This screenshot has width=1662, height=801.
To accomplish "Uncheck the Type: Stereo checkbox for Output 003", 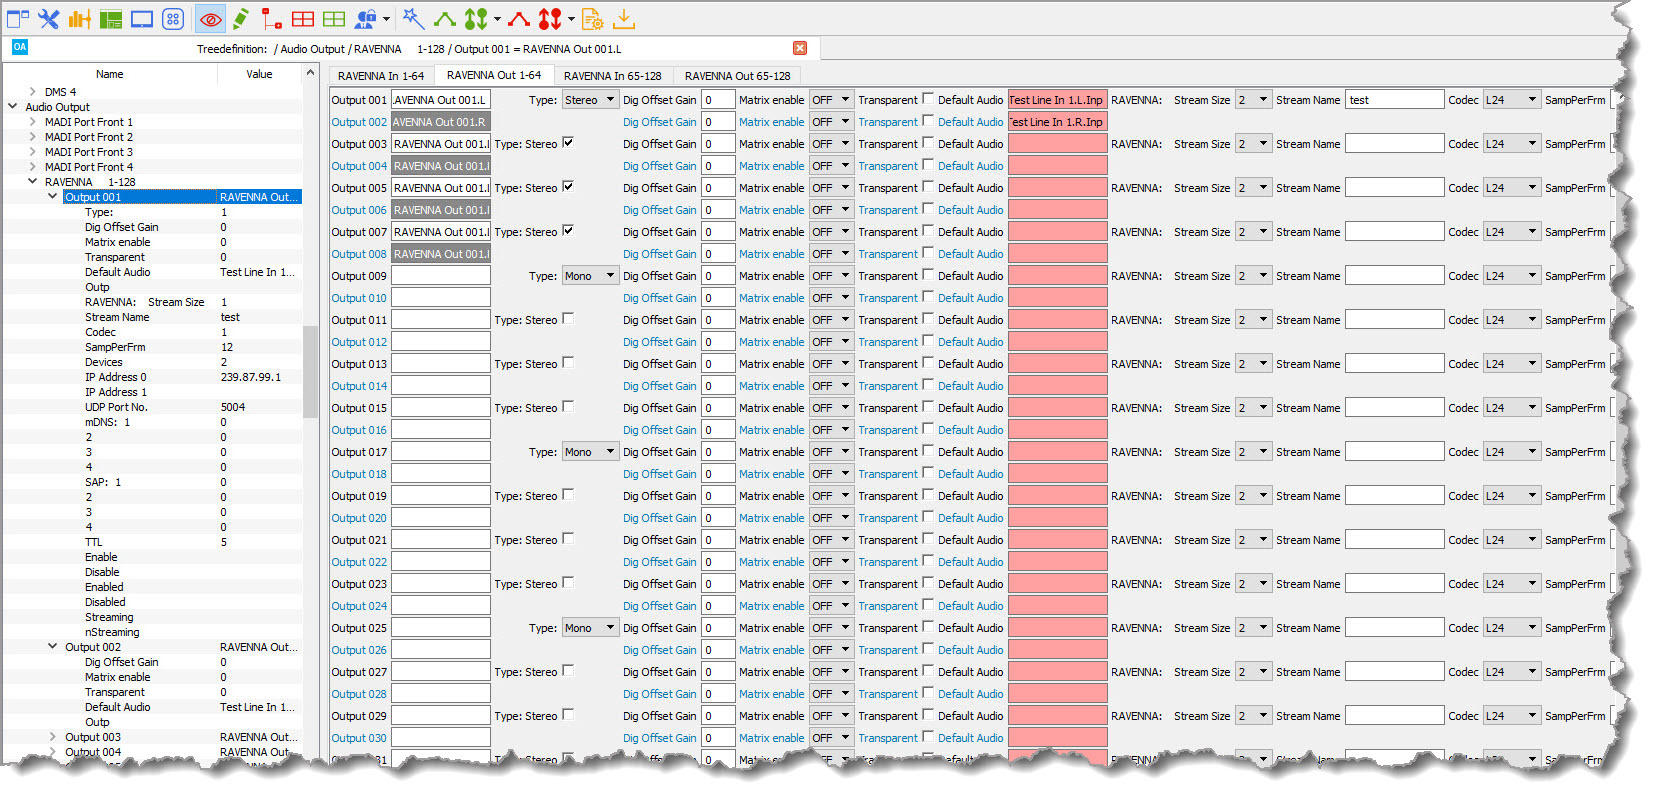I will (568, 143).
